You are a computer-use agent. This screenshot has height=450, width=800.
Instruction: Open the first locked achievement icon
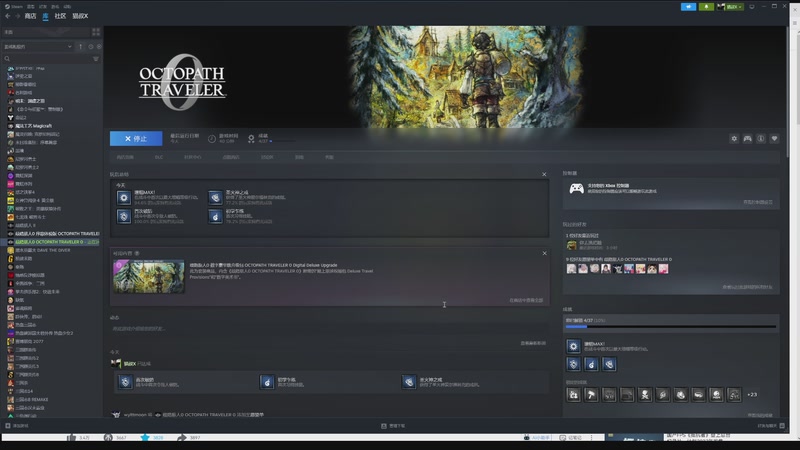(x=573, y=394)
